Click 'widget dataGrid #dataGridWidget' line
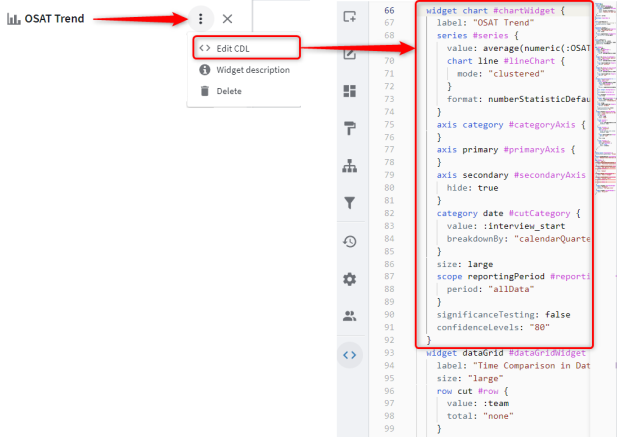Viewport: 617px width, 437px height. [x=506, y=353]
